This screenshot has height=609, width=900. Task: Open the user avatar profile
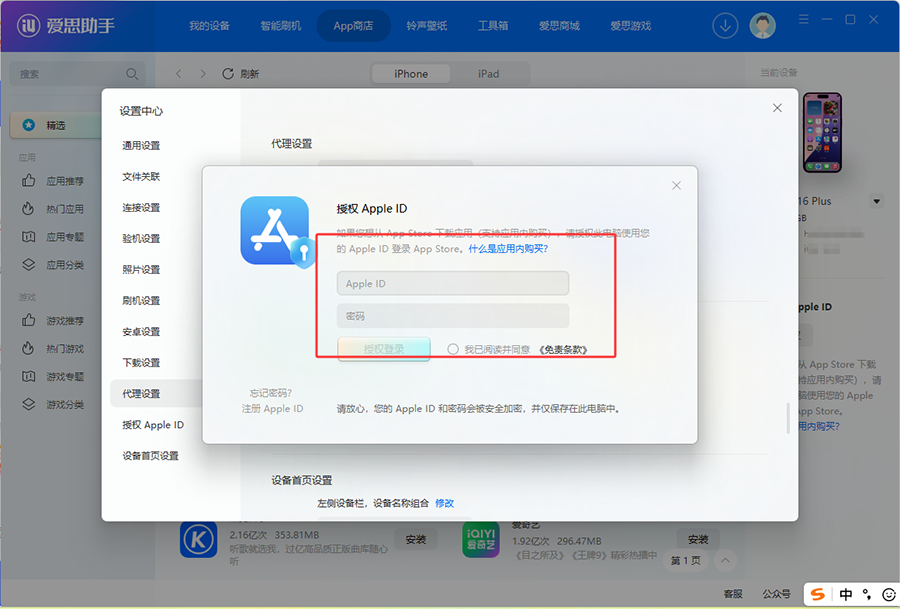pyautogui.click(x=762, y=26)
